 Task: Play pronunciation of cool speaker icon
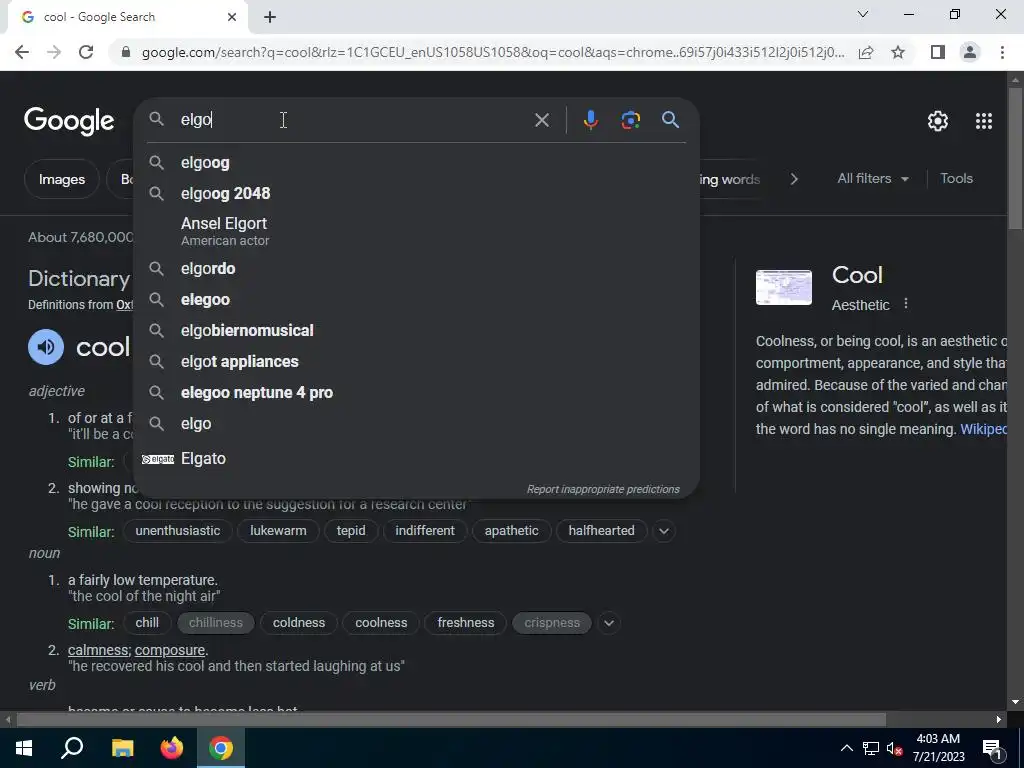tap(46, 347)
